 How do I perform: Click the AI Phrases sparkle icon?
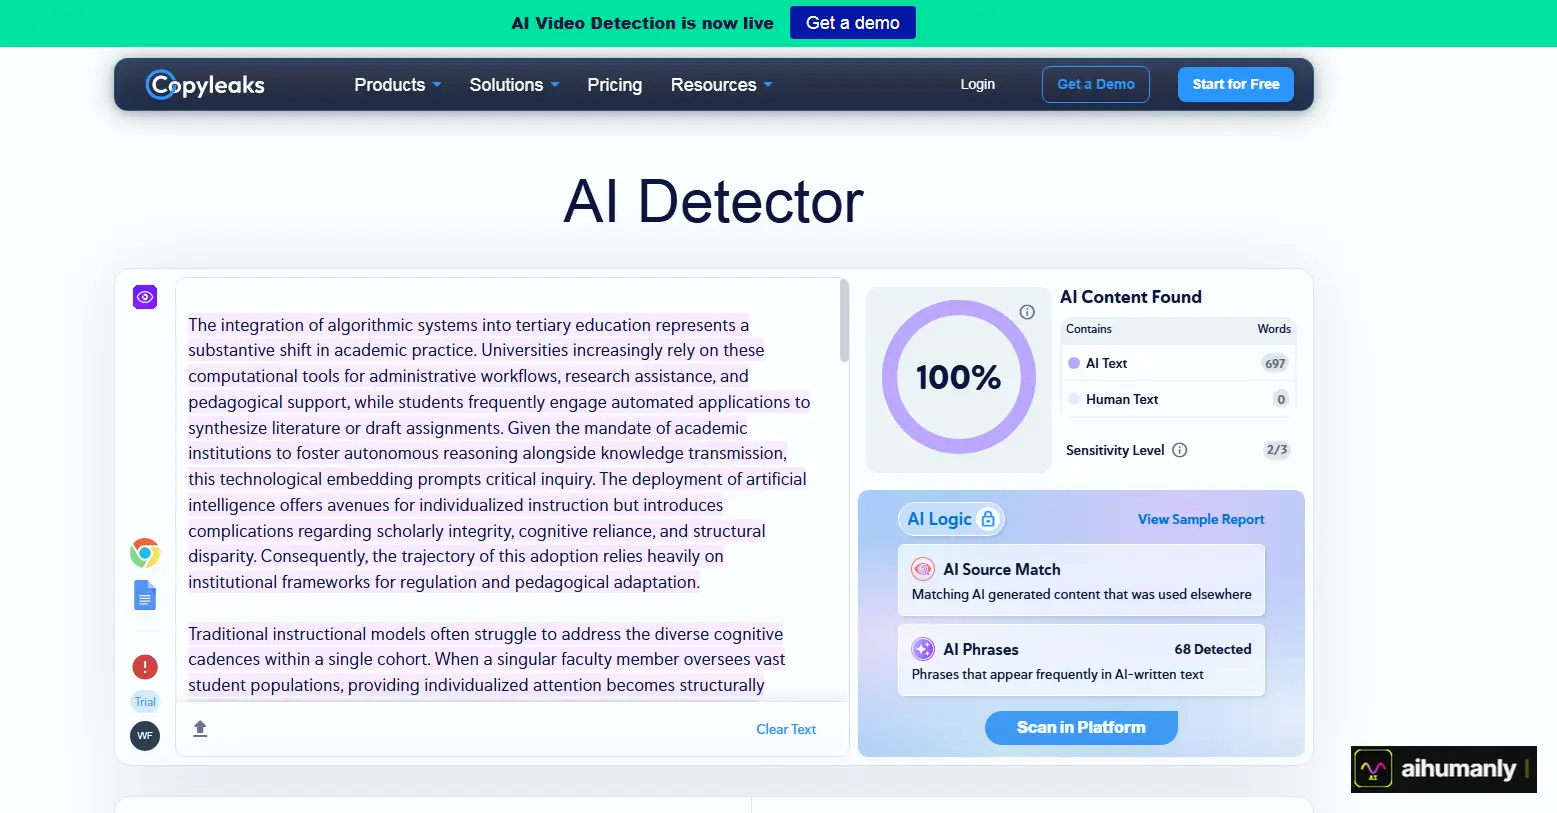coord(923,649)
